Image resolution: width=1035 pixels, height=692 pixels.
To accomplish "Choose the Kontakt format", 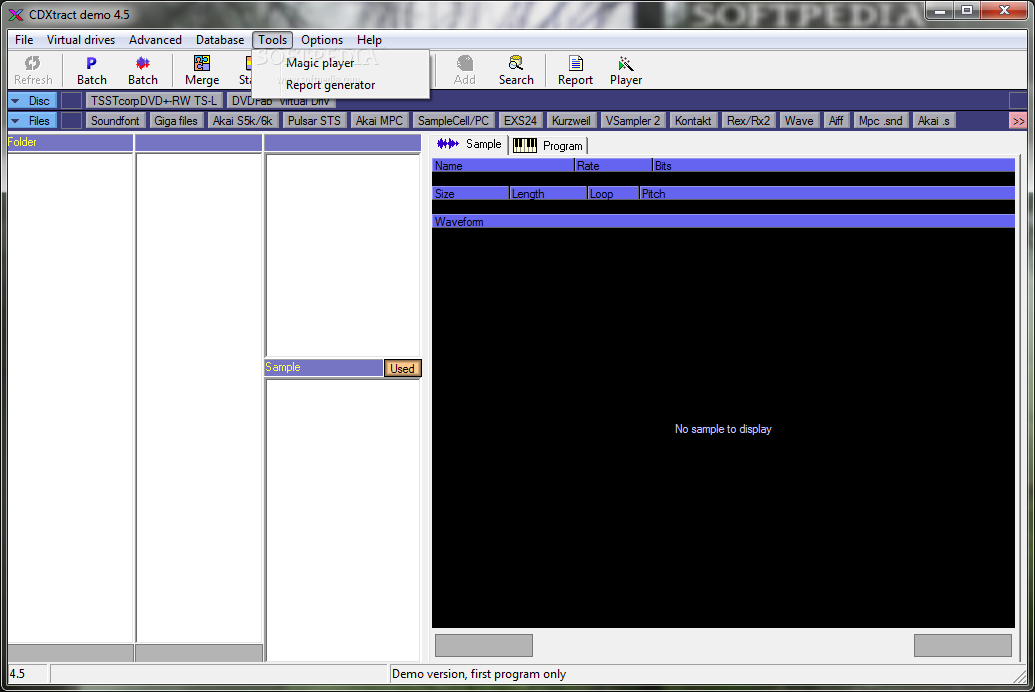I will [x=693, y=121].
